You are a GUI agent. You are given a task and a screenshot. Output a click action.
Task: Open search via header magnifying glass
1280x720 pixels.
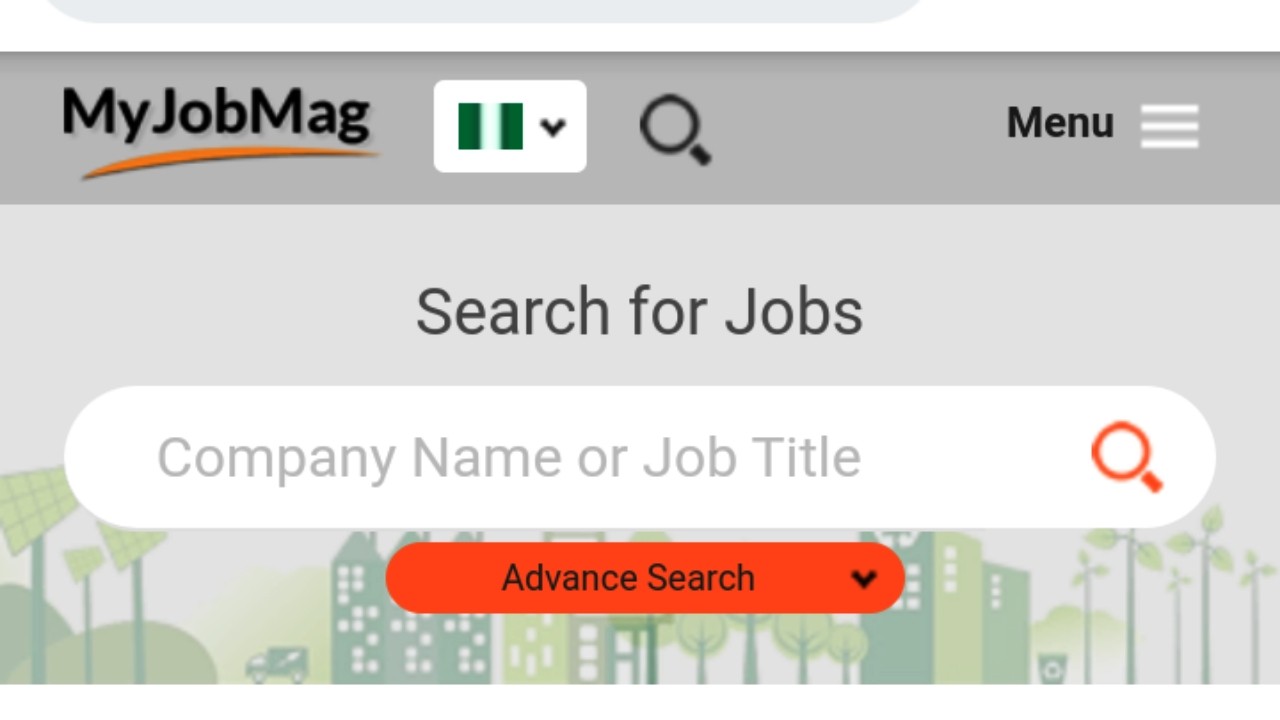(x=675, y=129)
